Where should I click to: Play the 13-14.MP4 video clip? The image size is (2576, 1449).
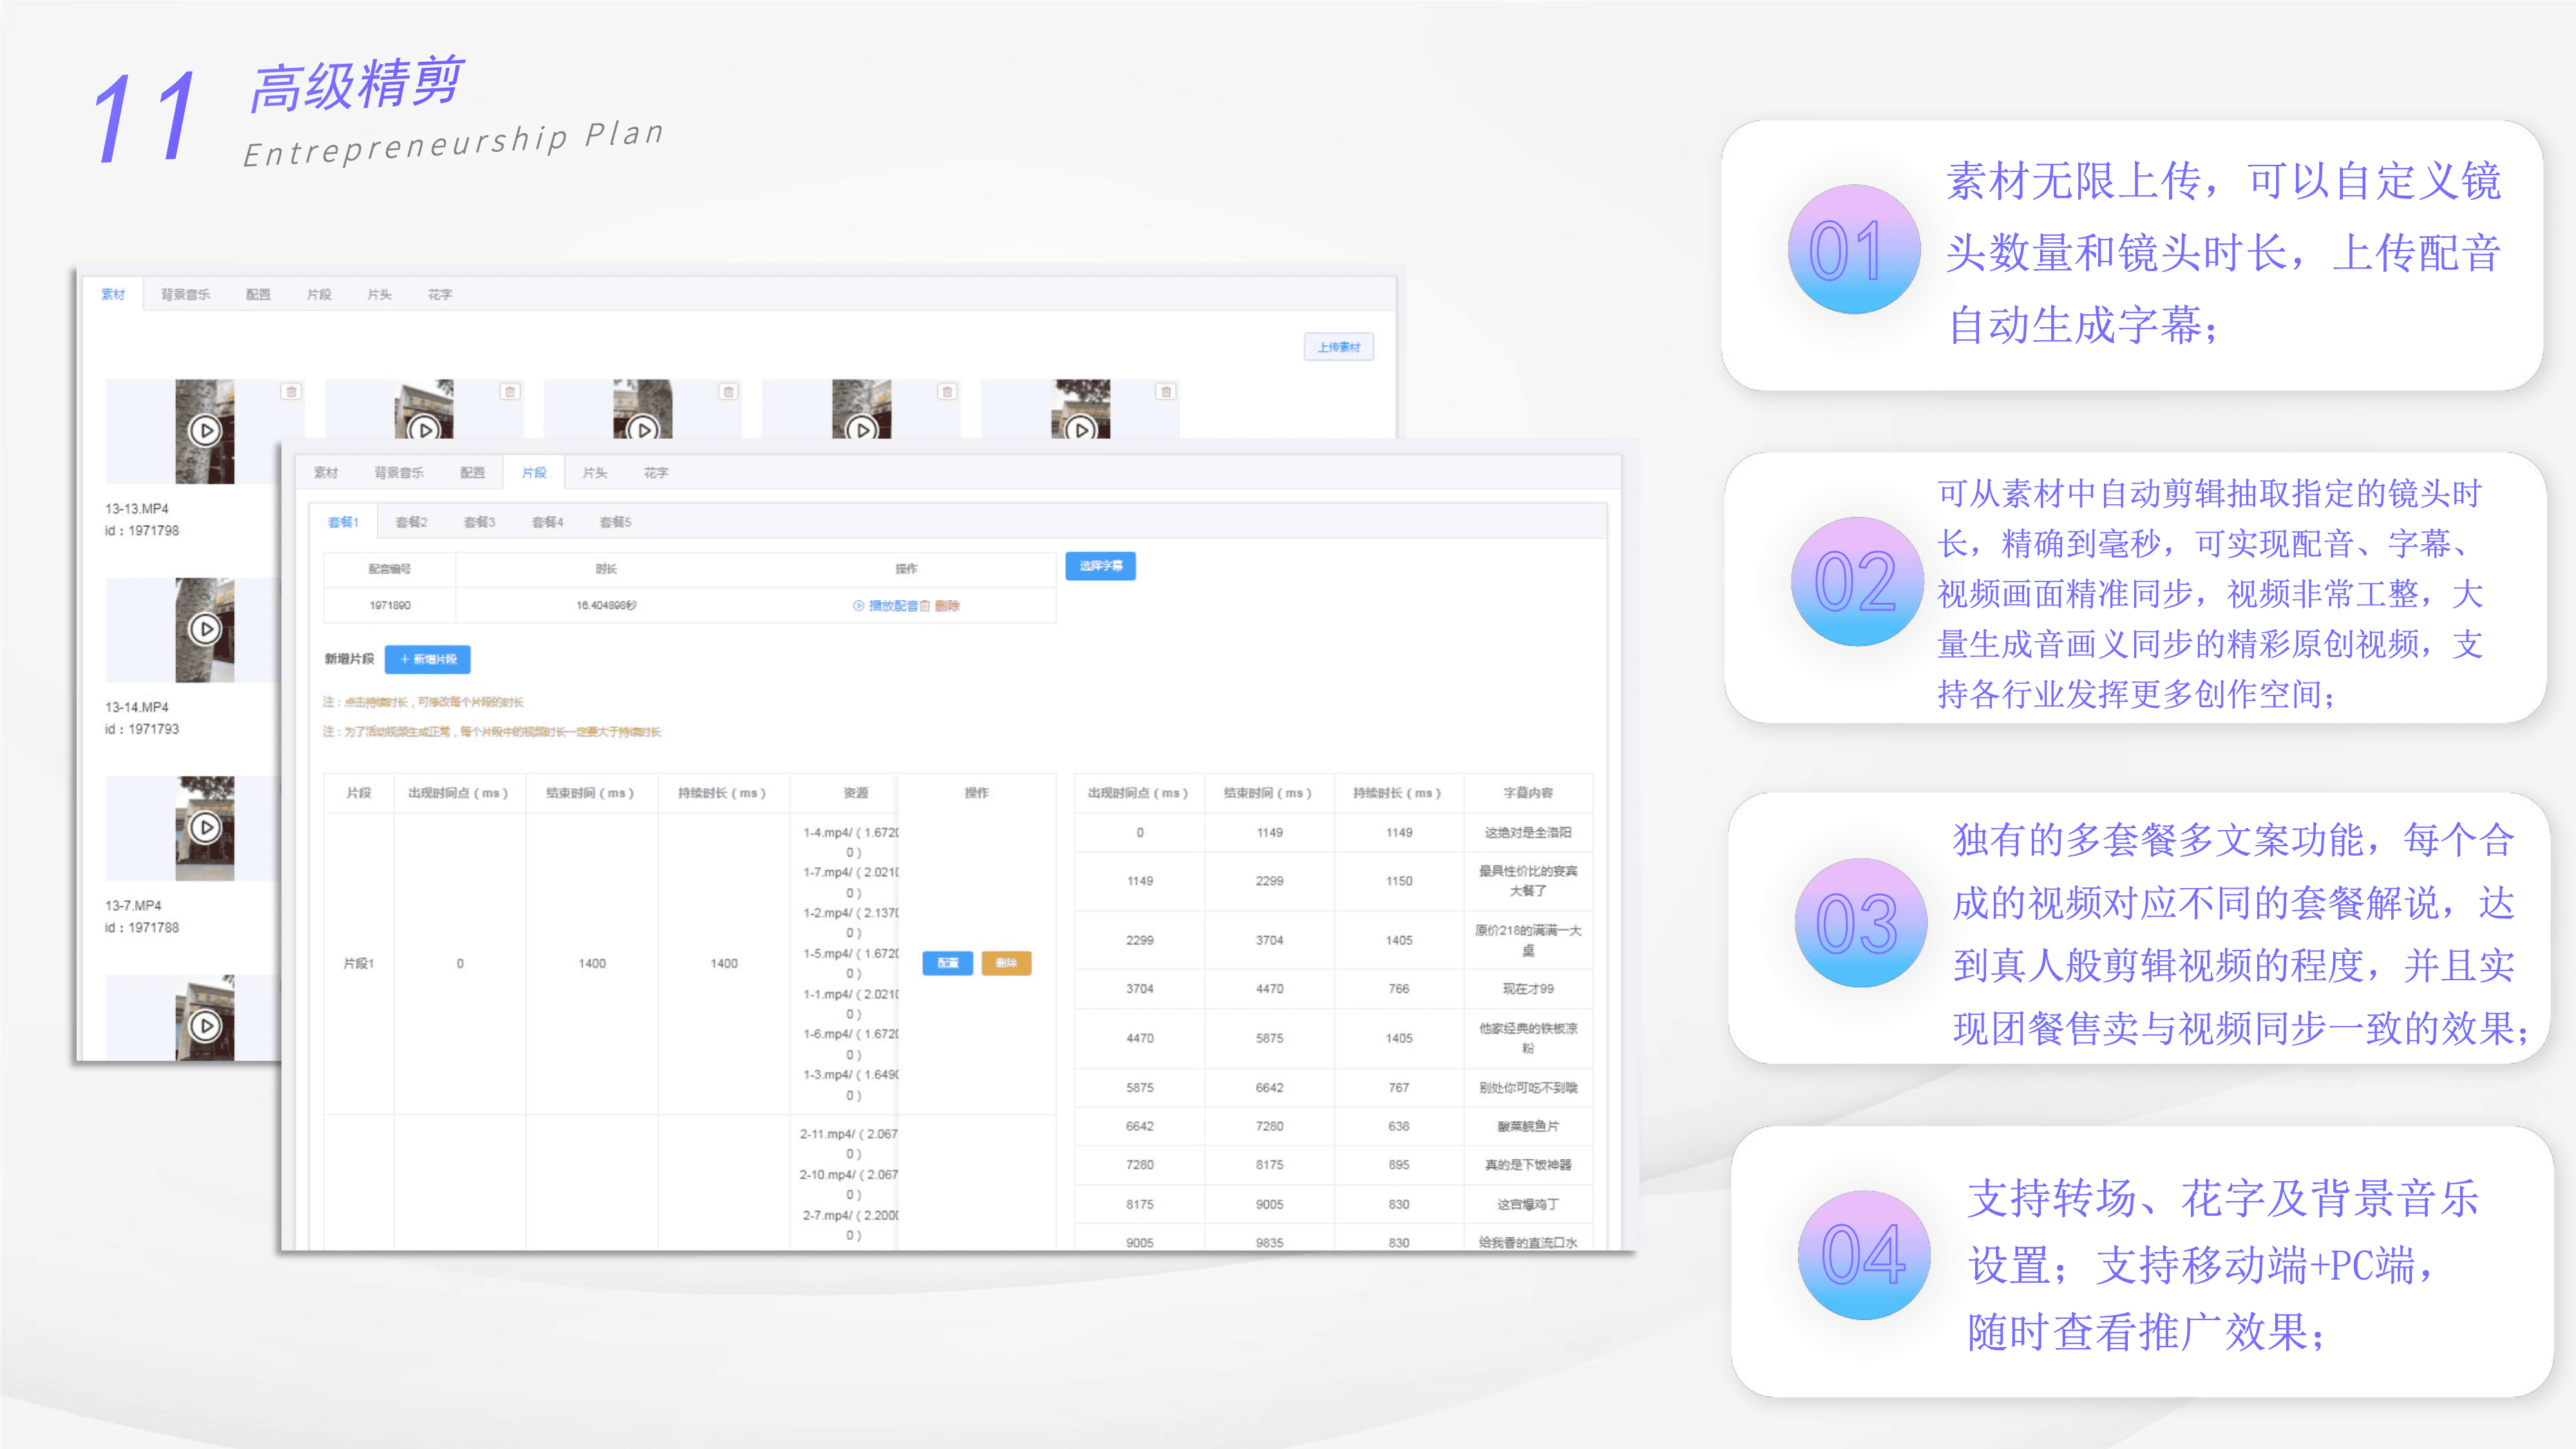(x=205, y=629)
